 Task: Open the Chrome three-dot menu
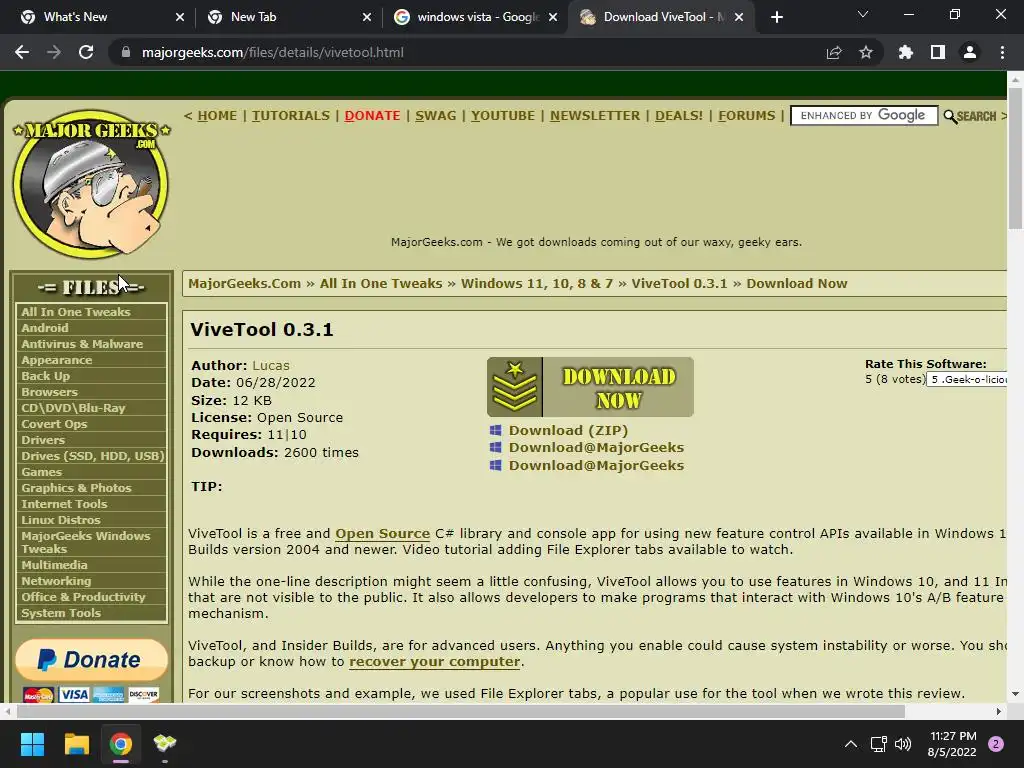coord(1002,52)
